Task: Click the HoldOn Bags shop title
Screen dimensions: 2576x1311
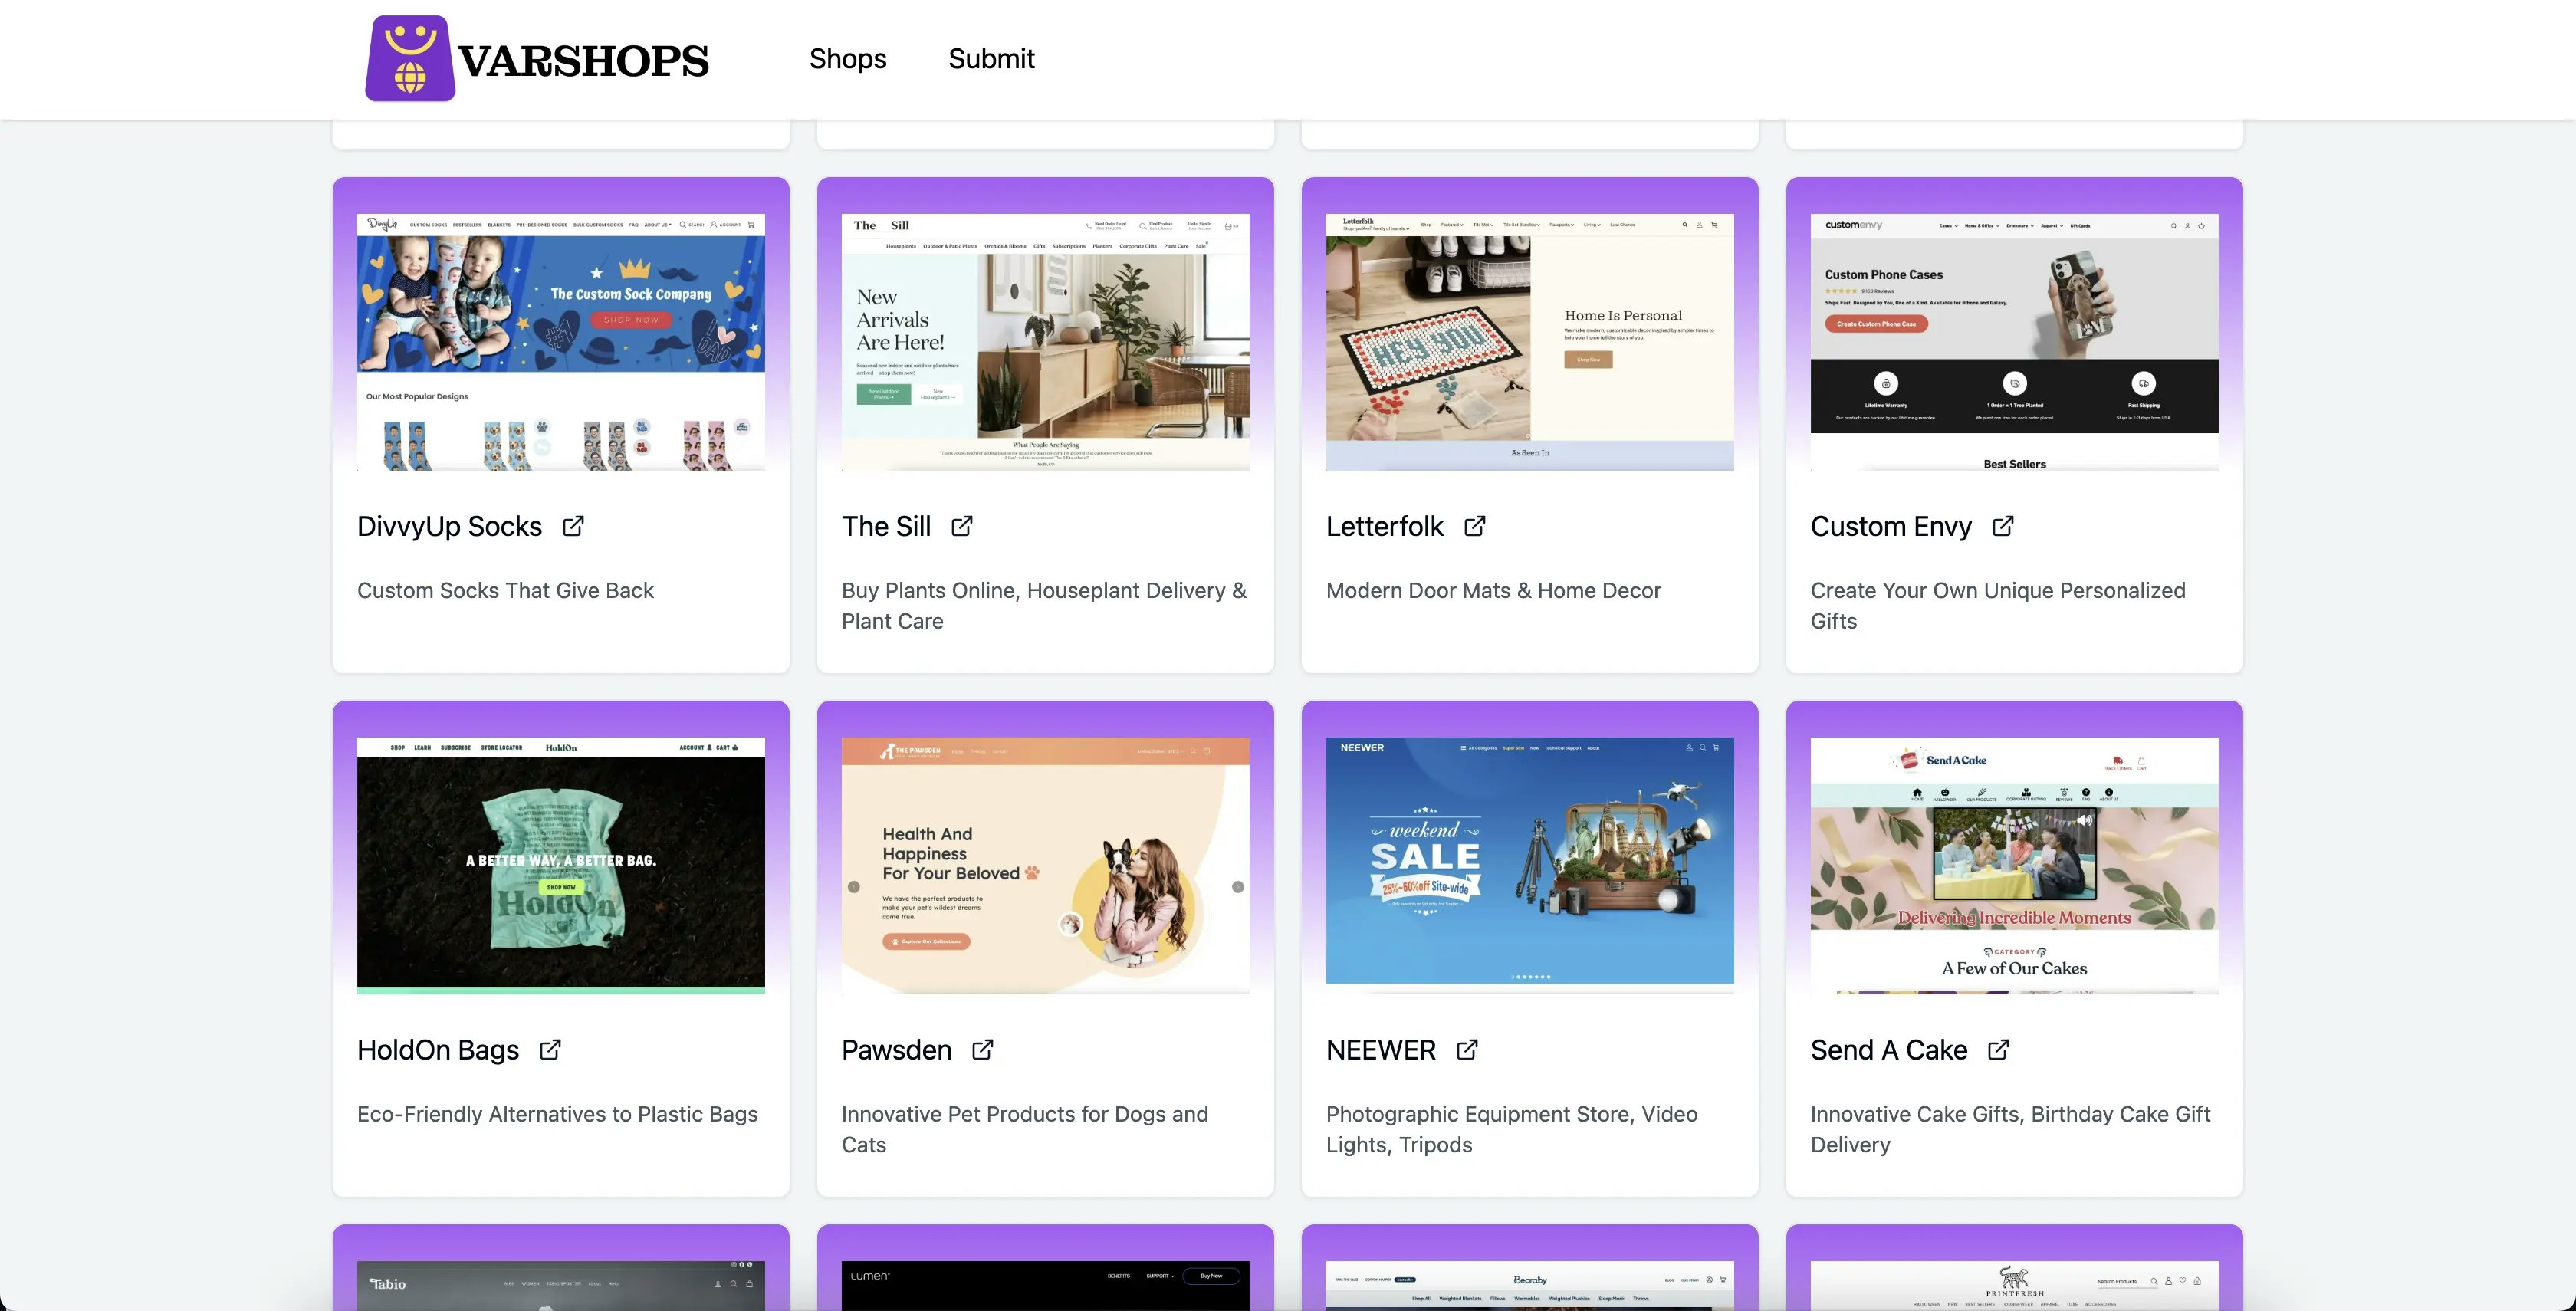Action: point(438,1051)
